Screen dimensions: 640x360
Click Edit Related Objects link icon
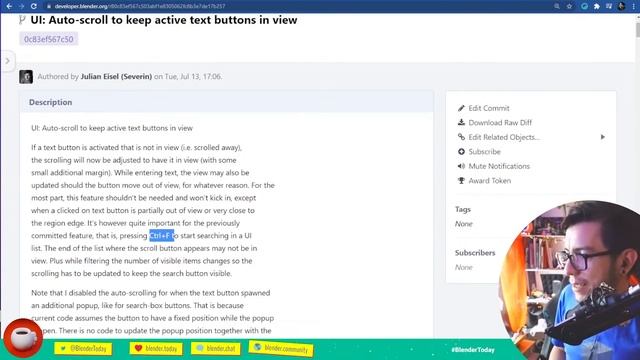[x=461, y=137]
